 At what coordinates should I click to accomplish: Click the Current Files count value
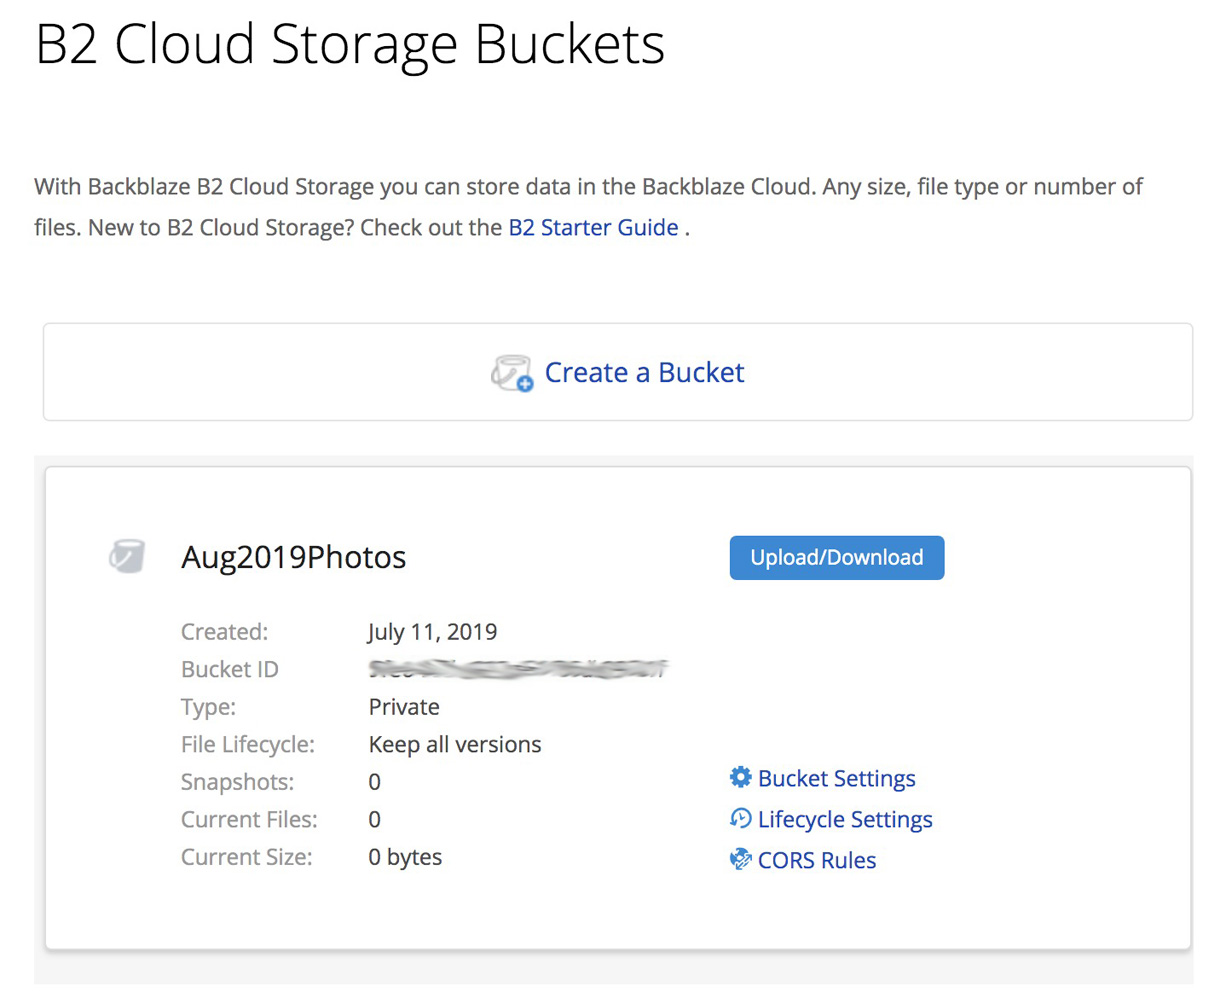coord(374,820)
